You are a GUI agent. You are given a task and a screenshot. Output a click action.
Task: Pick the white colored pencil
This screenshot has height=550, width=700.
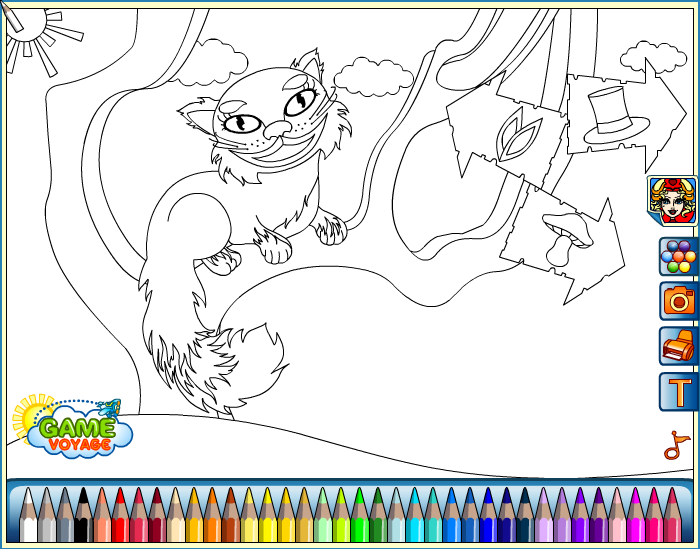pos(29,515)
